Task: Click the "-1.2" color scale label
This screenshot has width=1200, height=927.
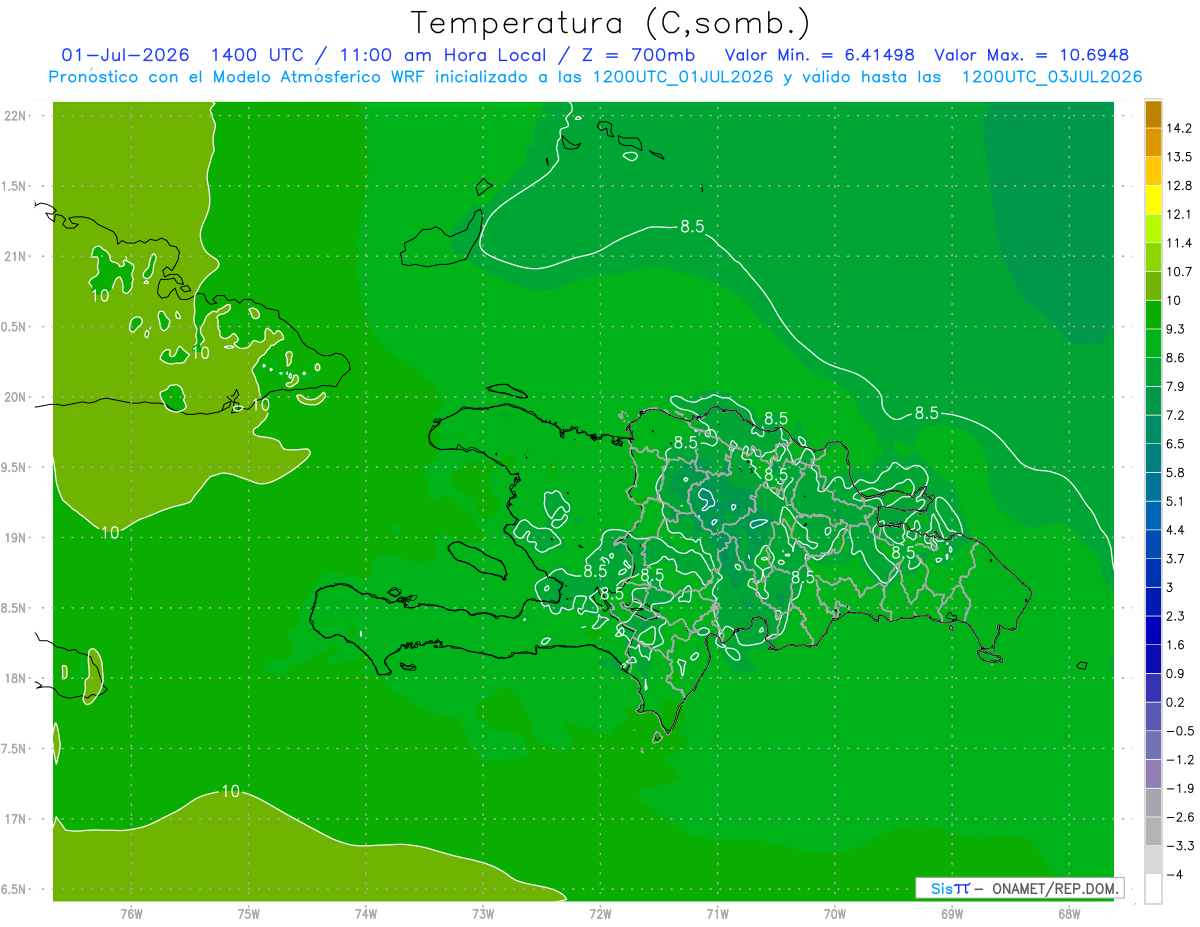Action: 1181,760
